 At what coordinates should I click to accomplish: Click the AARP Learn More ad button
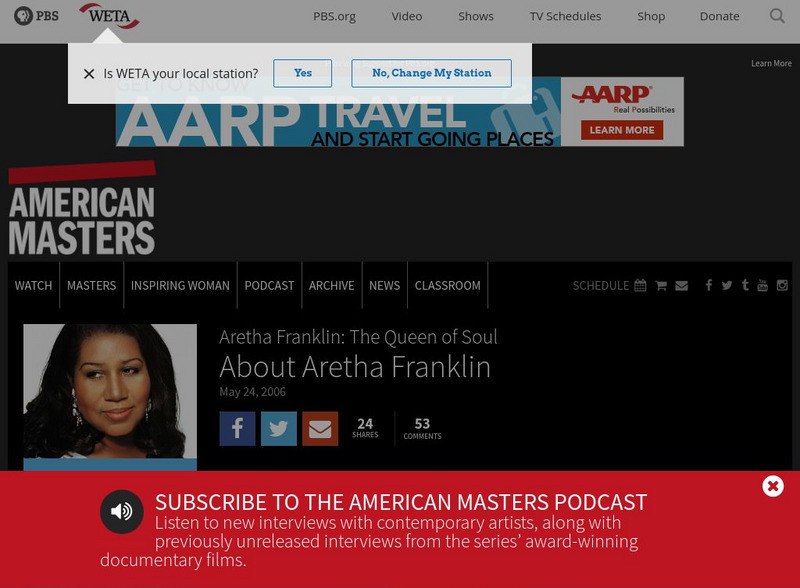coord(622,130)
